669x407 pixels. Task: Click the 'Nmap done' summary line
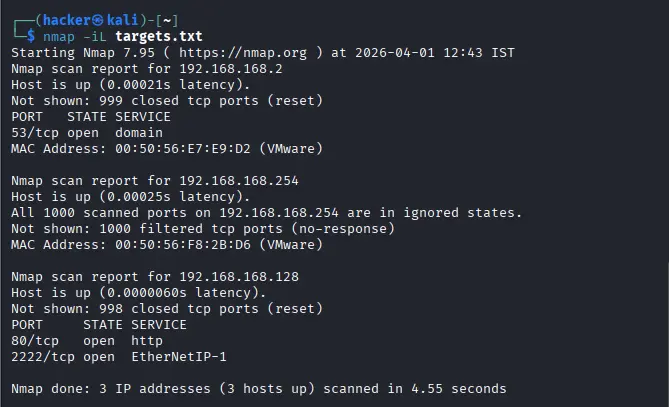pyautogui.click(x=258, y=388)
